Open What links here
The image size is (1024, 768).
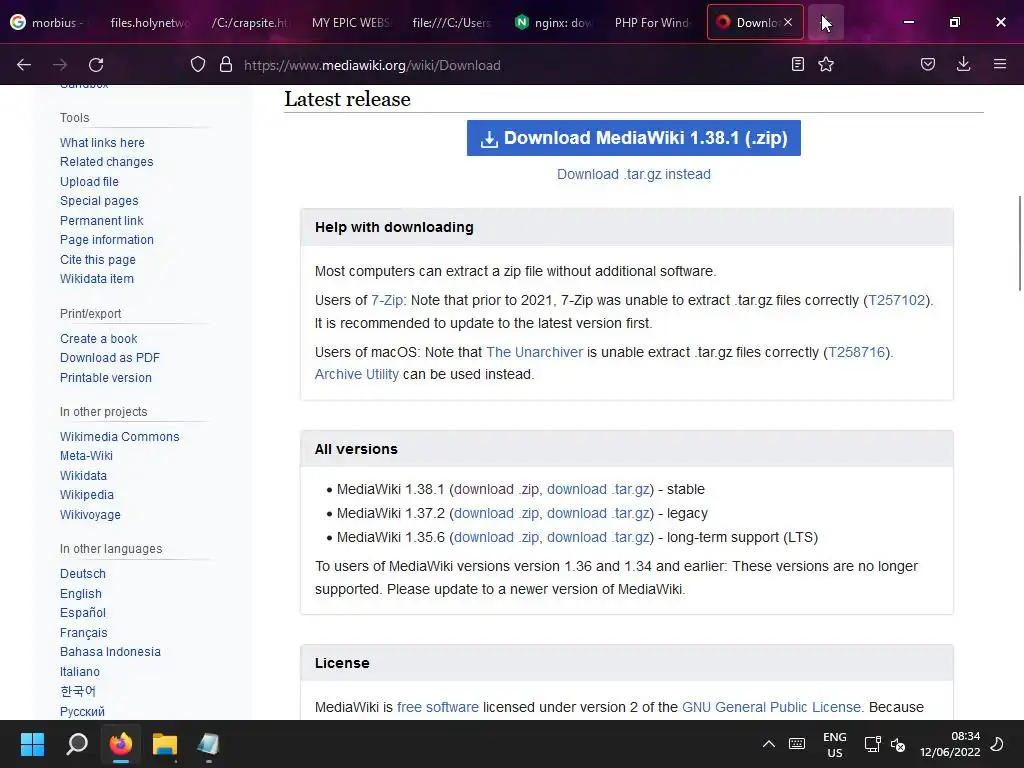[x=102, y=142]
